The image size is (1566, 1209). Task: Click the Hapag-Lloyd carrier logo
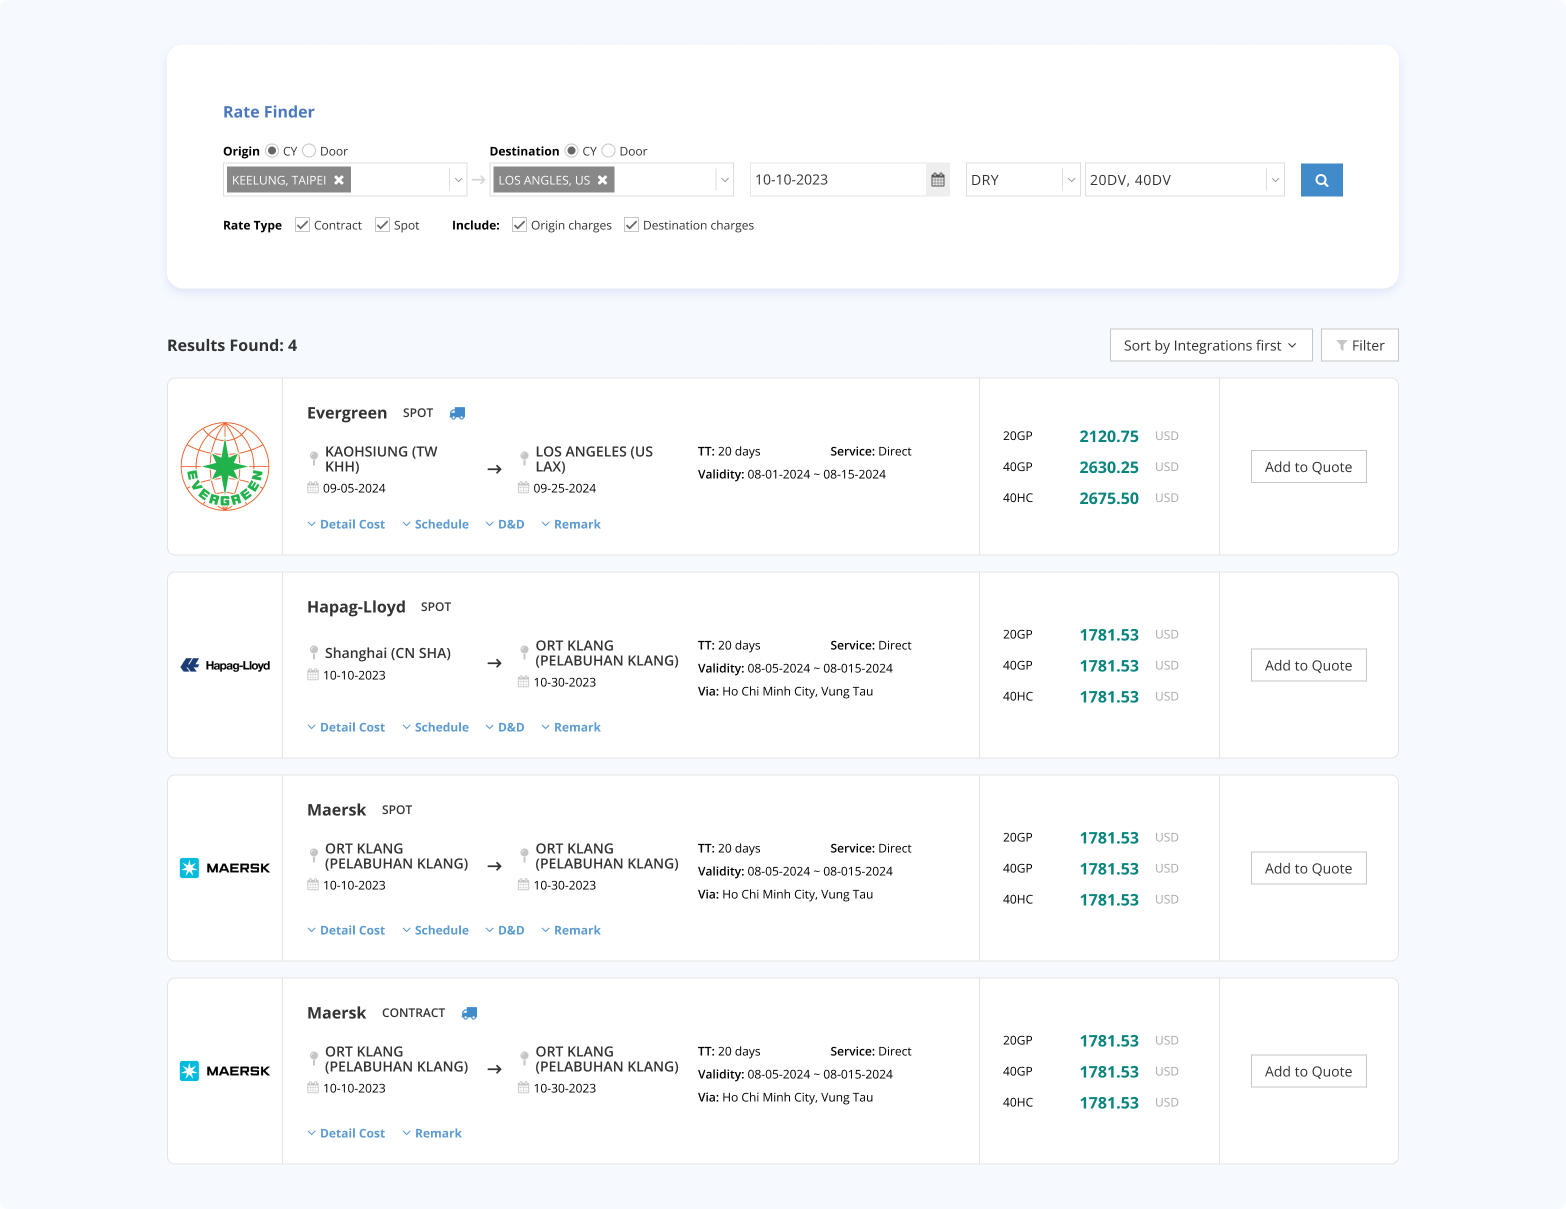pos(225,665)
